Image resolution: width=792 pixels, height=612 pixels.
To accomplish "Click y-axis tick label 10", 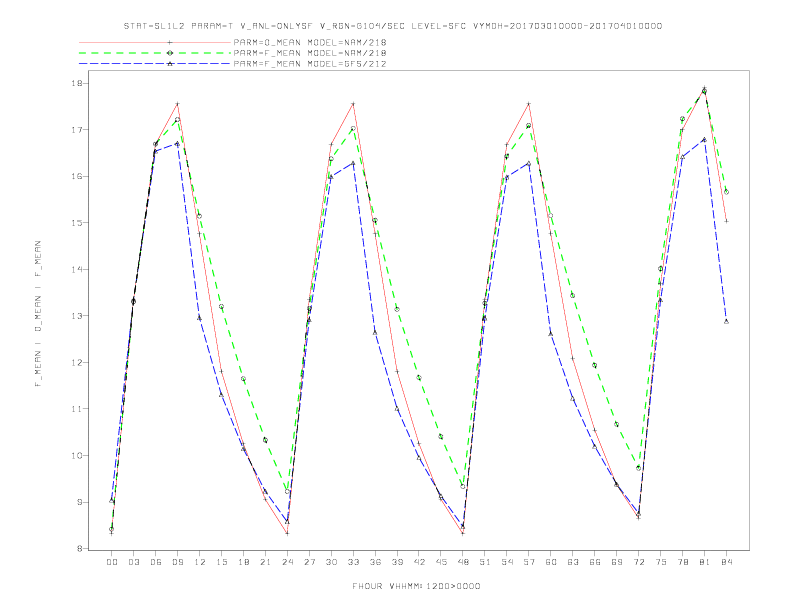I will [77, 455].
